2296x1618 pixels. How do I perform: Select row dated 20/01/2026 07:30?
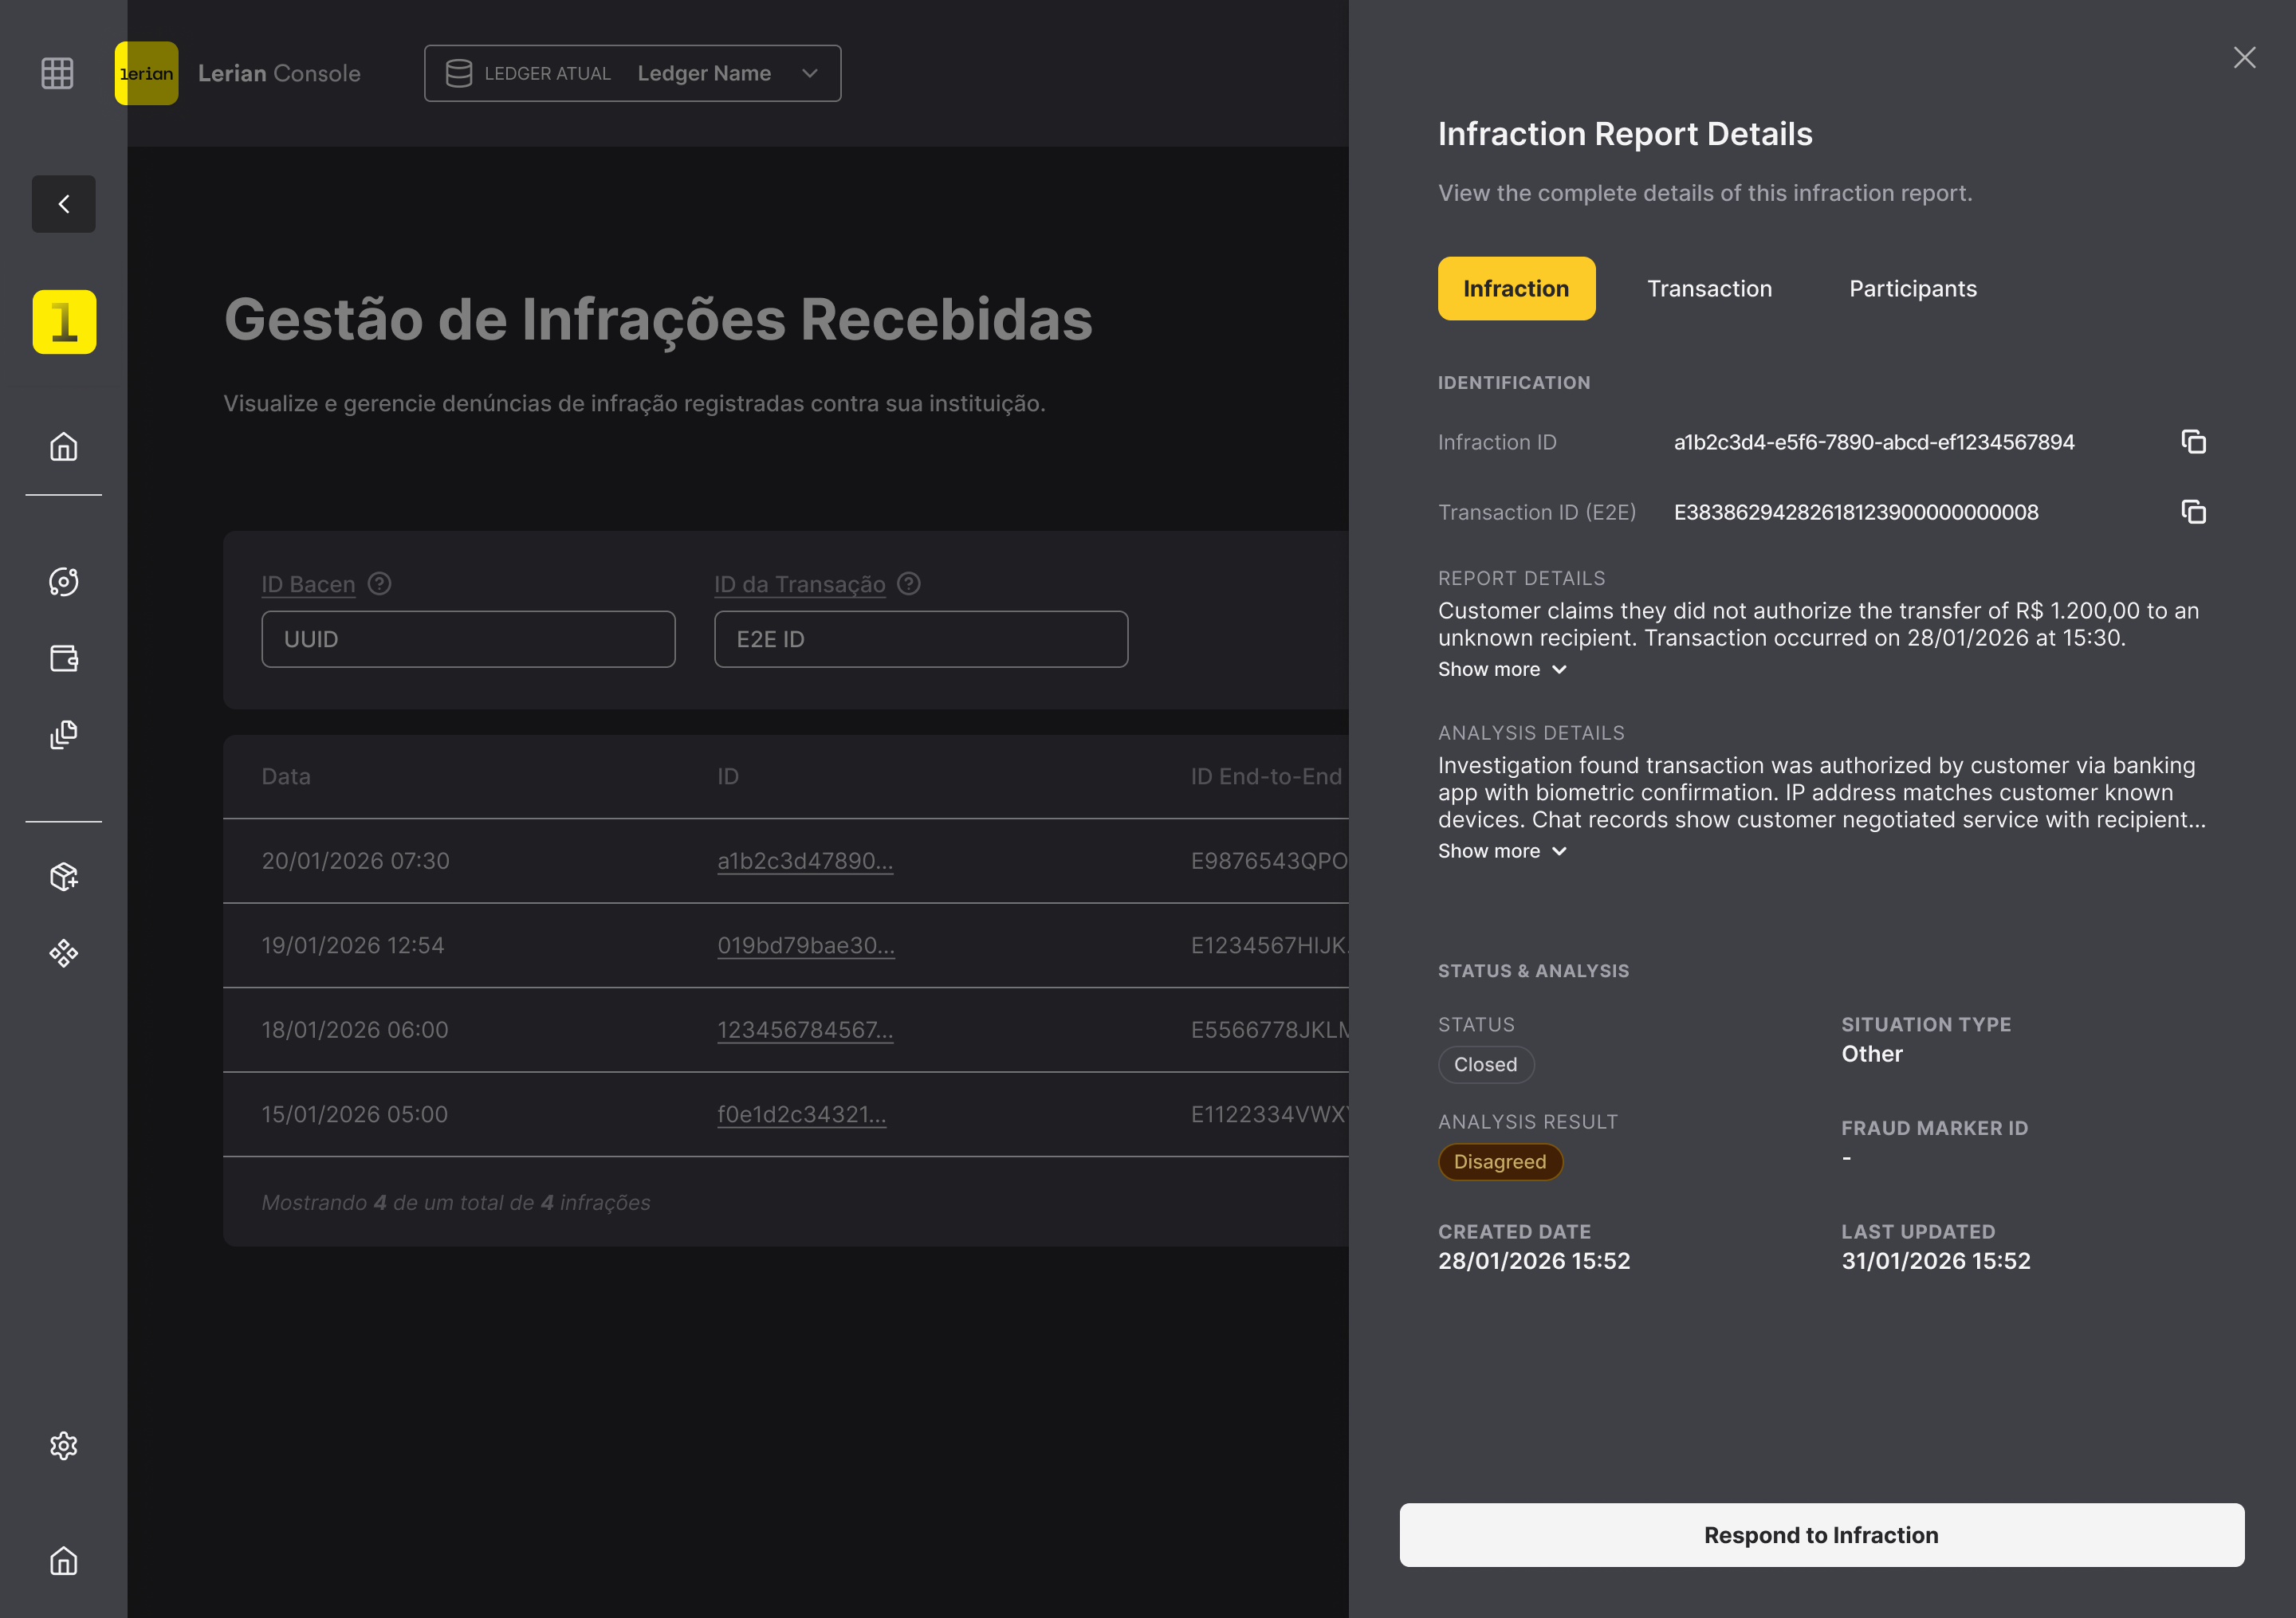coord(785,861)
